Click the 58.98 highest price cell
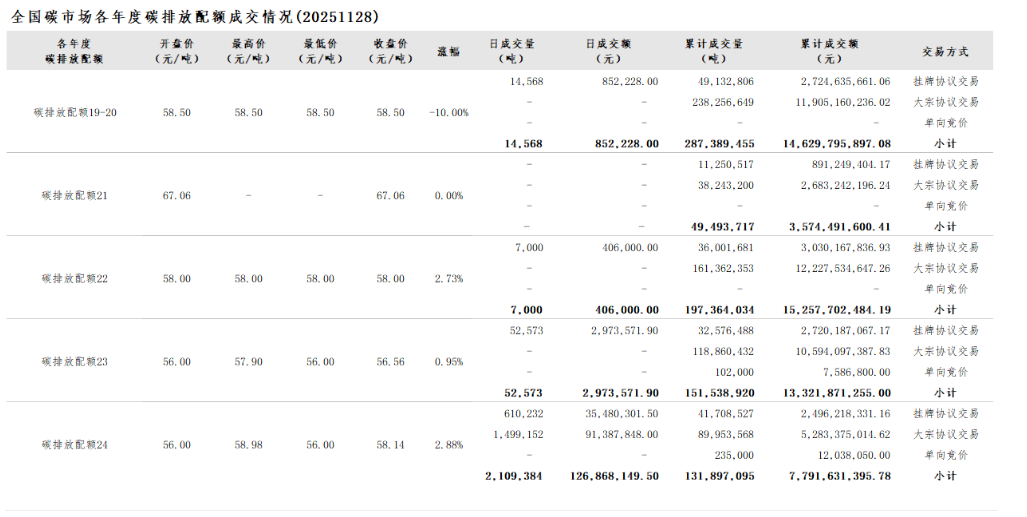The width and height of the screenshot is (1027, 517). pos(248,444)
